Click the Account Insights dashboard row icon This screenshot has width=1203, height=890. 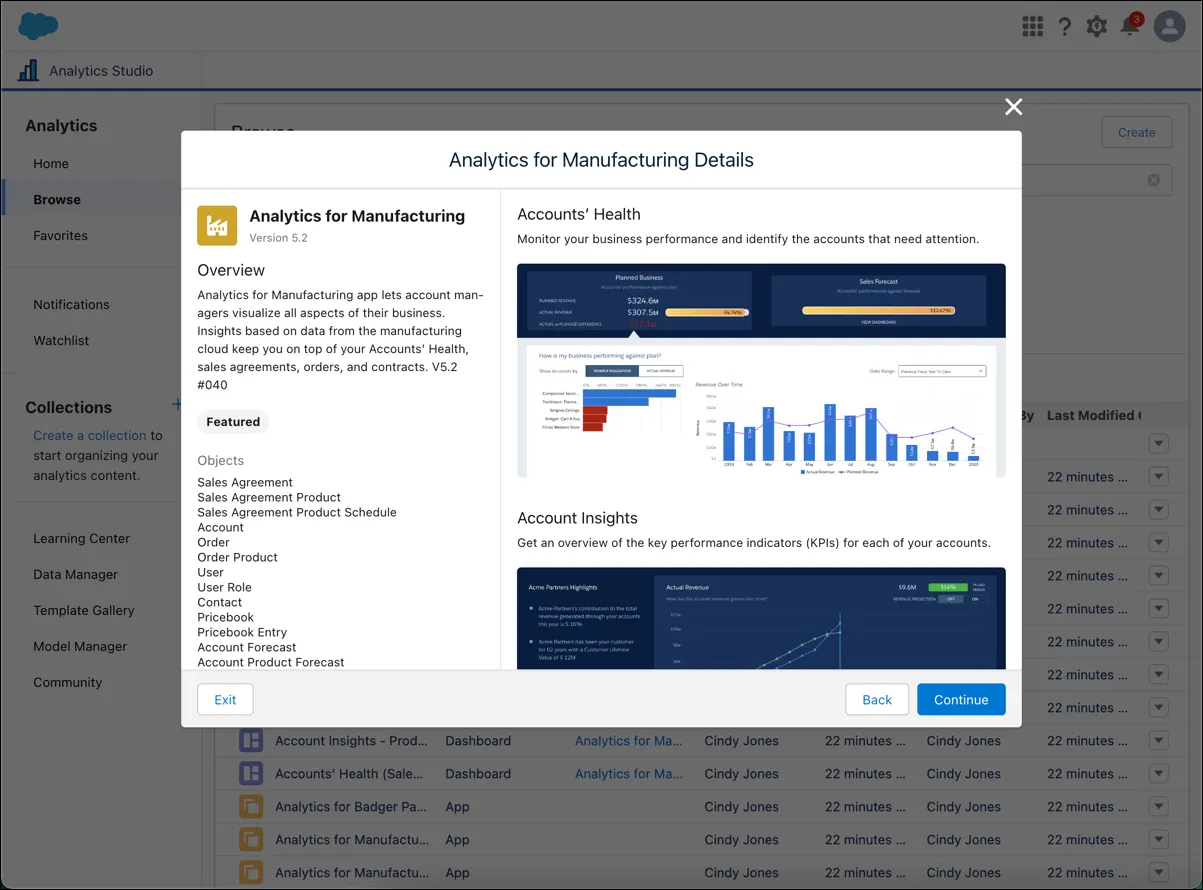250,741
